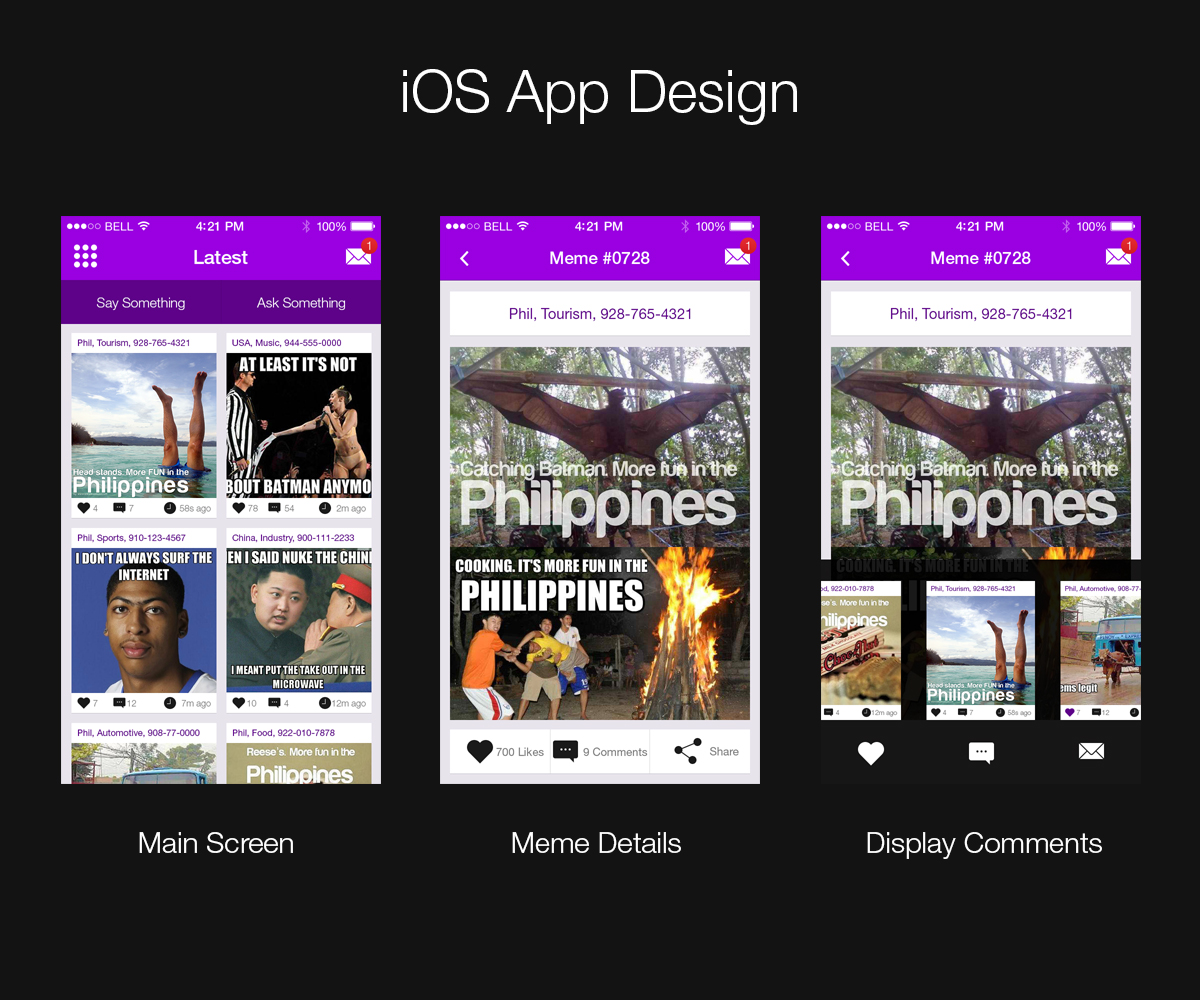The height and width of the screenshot is (1000, 1200).
Task: Tap the white comment bubble in the dark bottom bar
Action: tap(981, 752)
